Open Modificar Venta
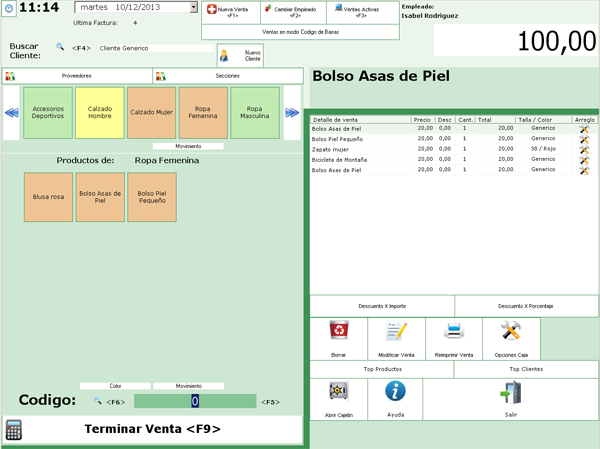 click(396, 332)
